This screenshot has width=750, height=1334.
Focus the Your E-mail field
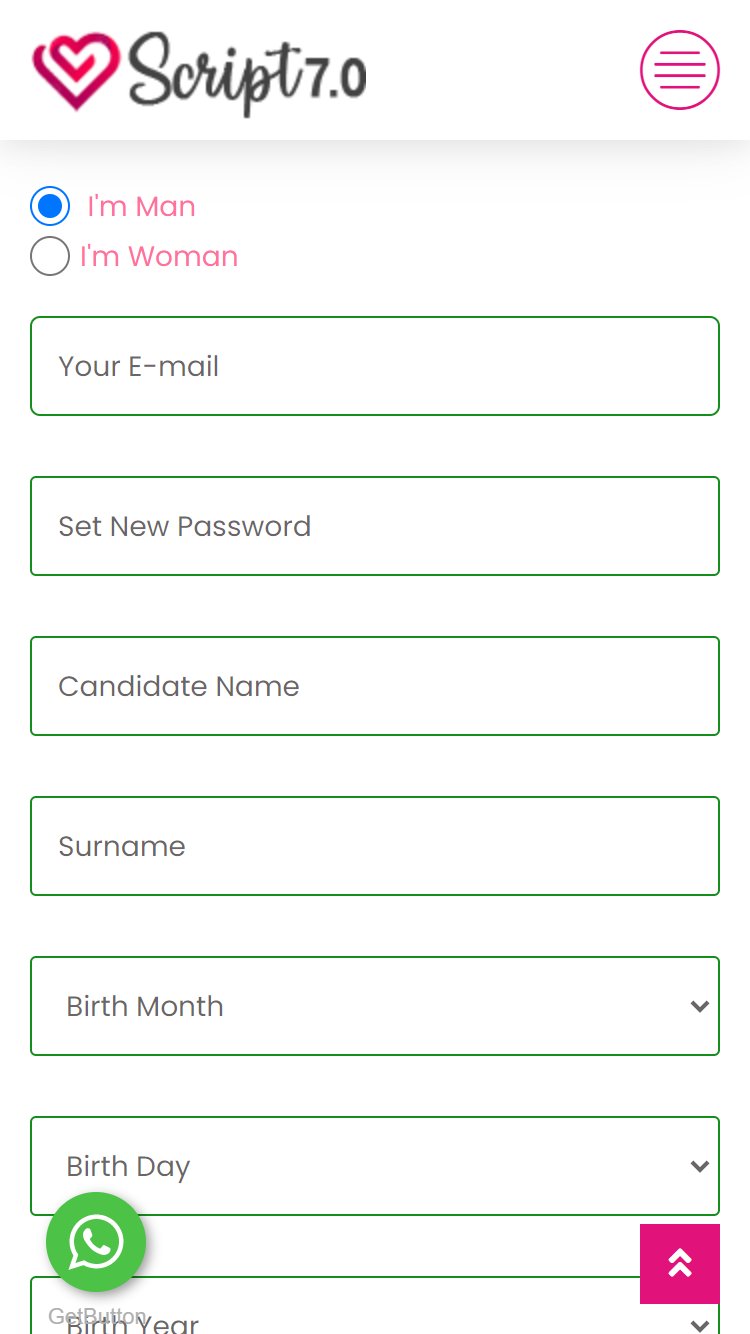pyautogui.click(x=375, y=366)
